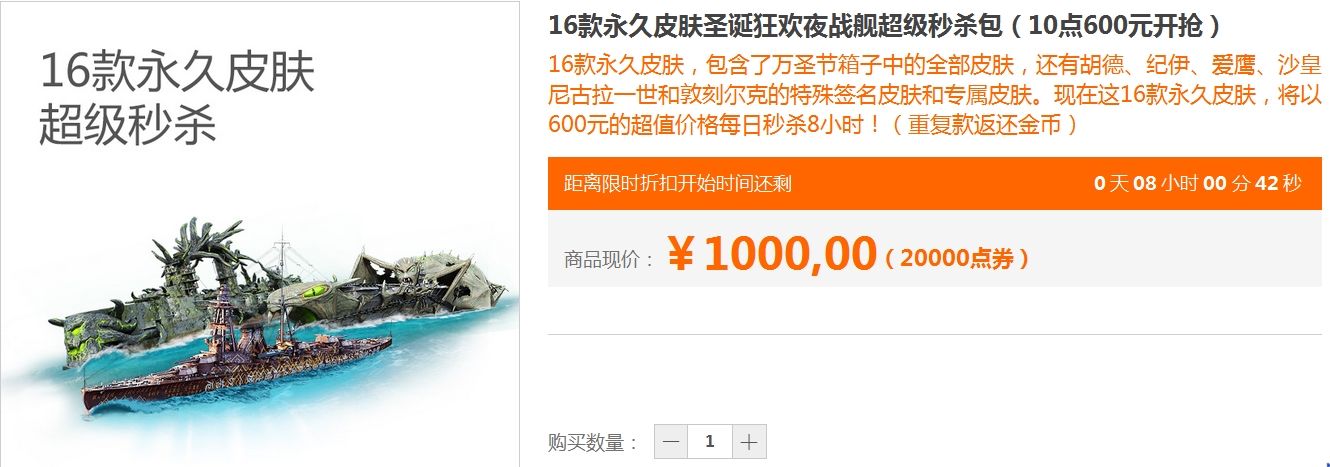The width and height of the screenshot is (1330, 467).
Task: Decrease purchase quantity with minus button
Action: (671, 441)
